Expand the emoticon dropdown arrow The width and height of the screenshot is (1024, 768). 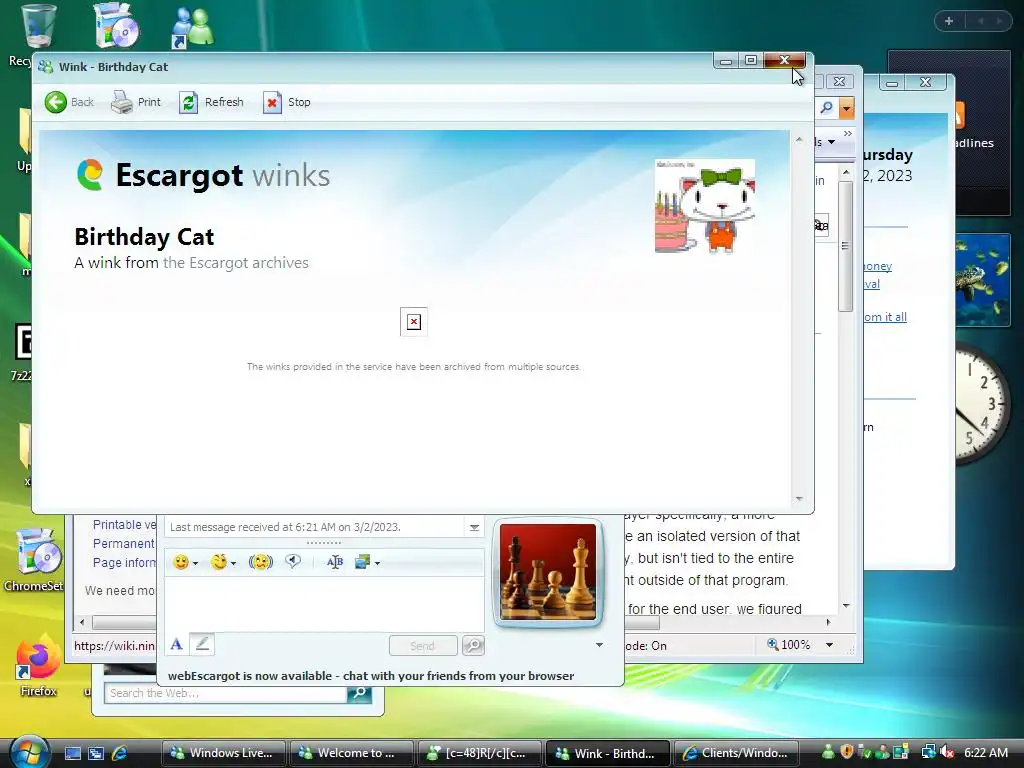[x=195, y=563]
